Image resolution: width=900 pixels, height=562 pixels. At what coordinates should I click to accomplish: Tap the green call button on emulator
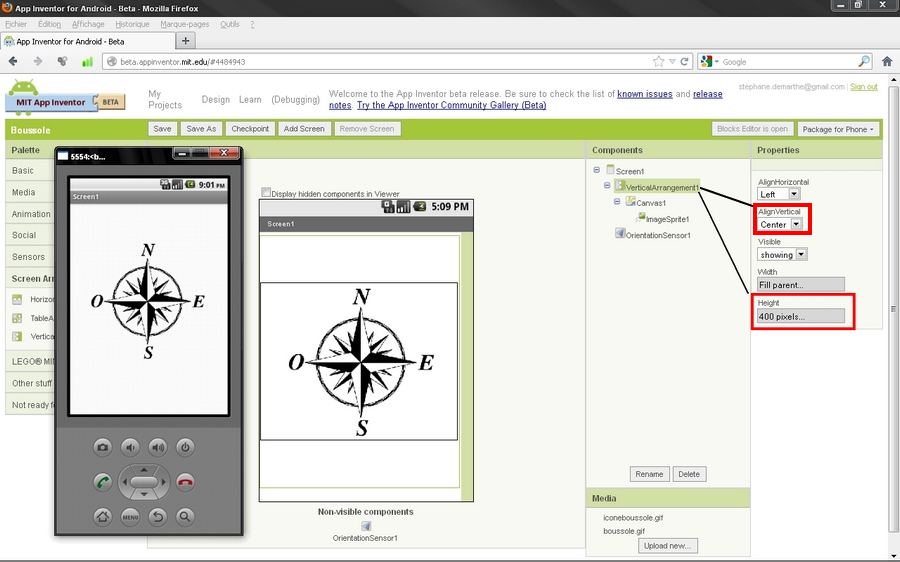click(x=102, y=482)
